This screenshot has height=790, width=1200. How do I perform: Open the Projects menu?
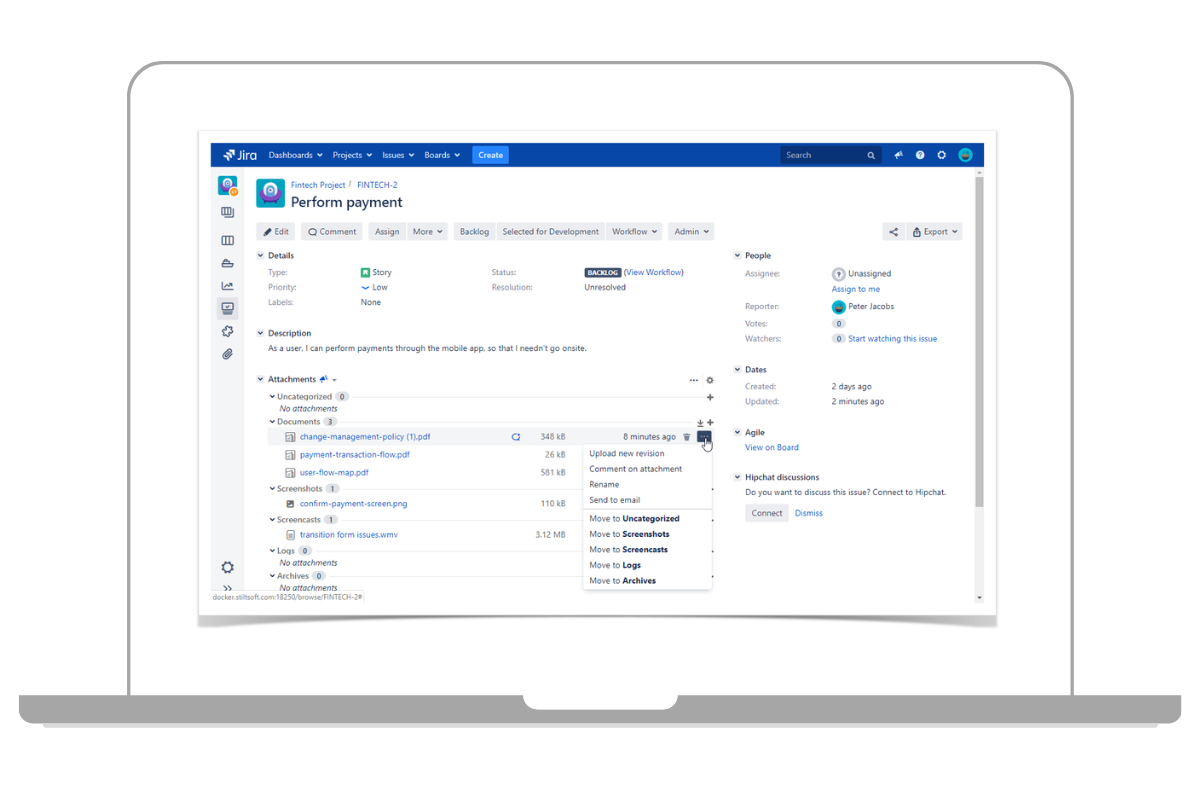(x=352, y=155)
